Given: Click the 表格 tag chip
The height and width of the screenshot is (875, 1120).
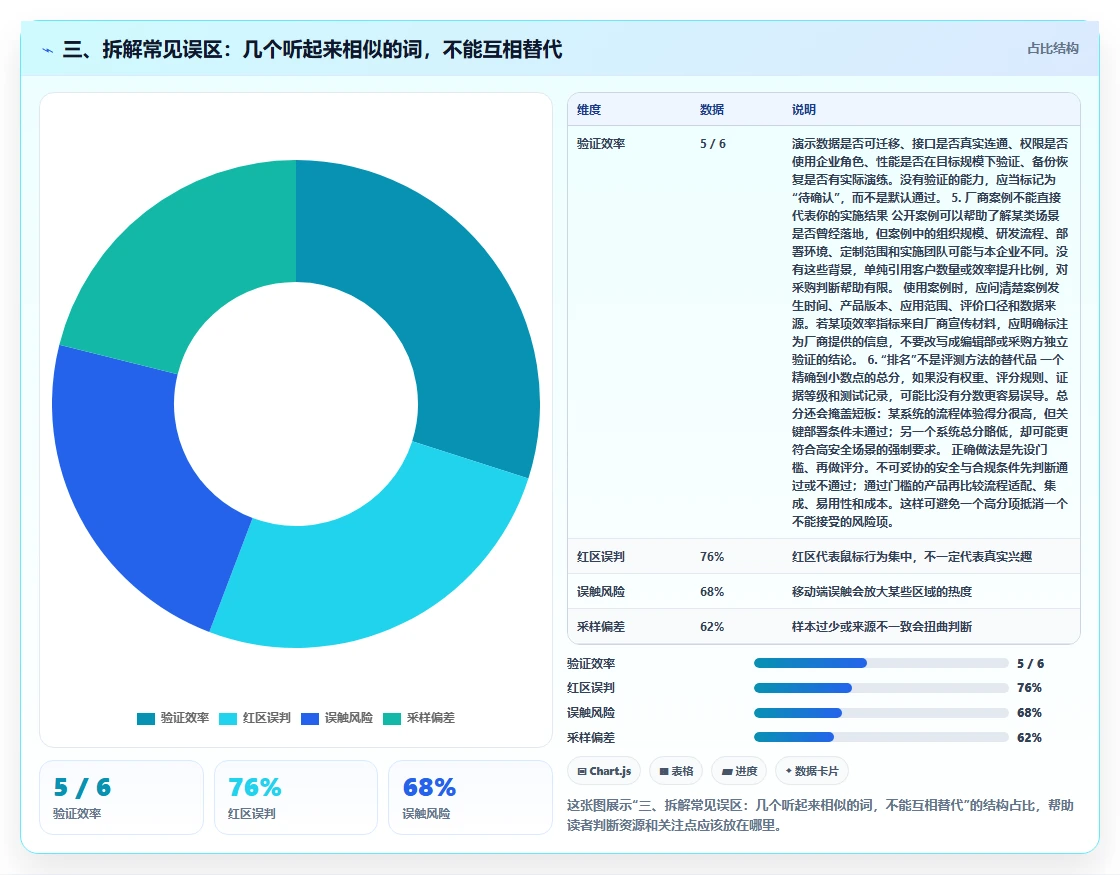Looking at the screenshot, I should 676,771.
